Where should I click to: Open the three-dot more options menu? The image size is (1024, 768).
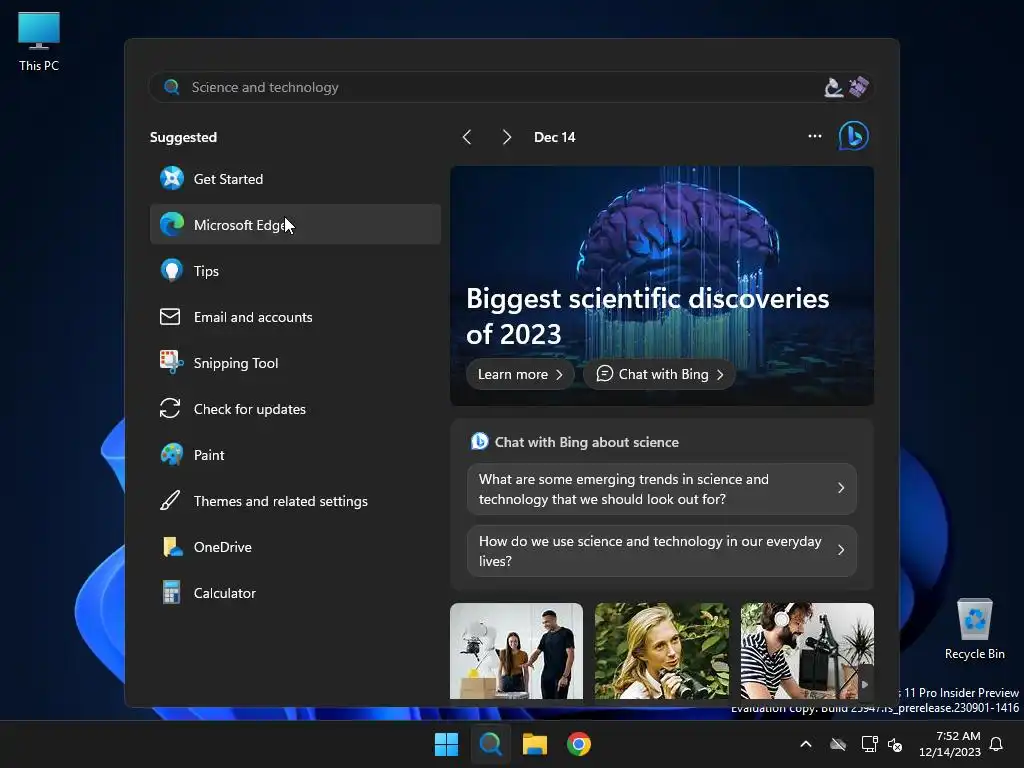coord(814,136)
